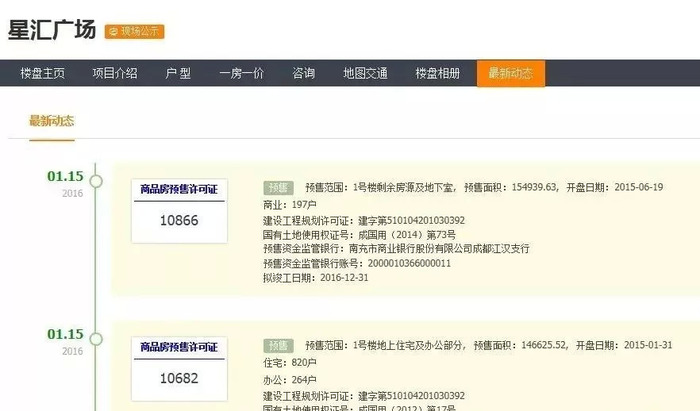Click the 预售 tag in the 10866 entry
This screenshot has width=700, height=411.
point(278,187)
